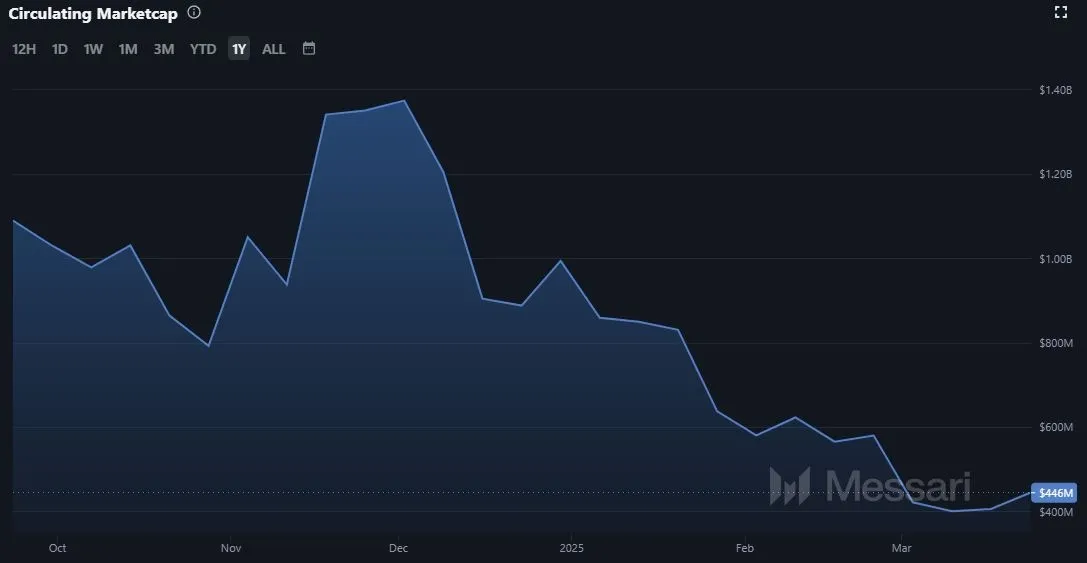Click the Messari watermark text

coord(898,486)
